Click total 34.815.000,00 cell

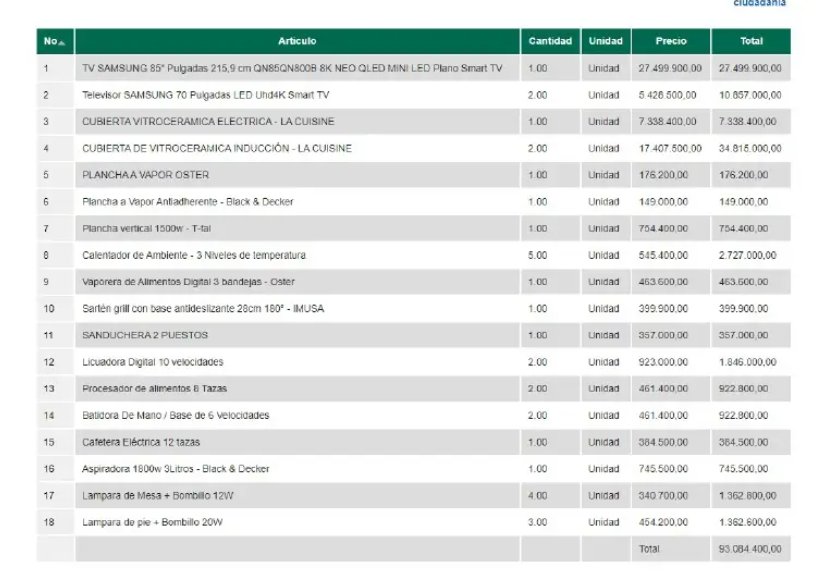pyautogui.click(x=750, y=148)
